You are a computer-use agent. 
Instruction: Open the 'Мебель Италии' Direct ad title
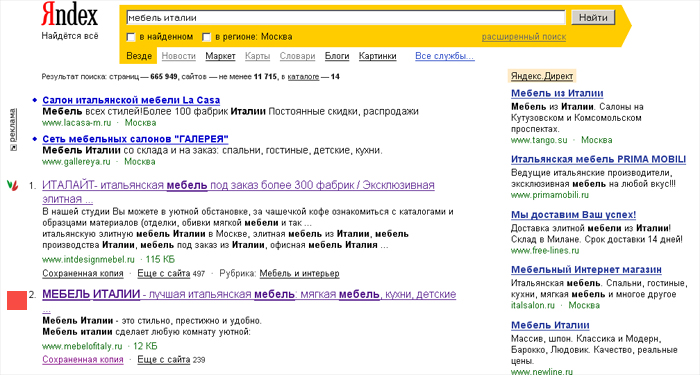click(x=550, y=325)
